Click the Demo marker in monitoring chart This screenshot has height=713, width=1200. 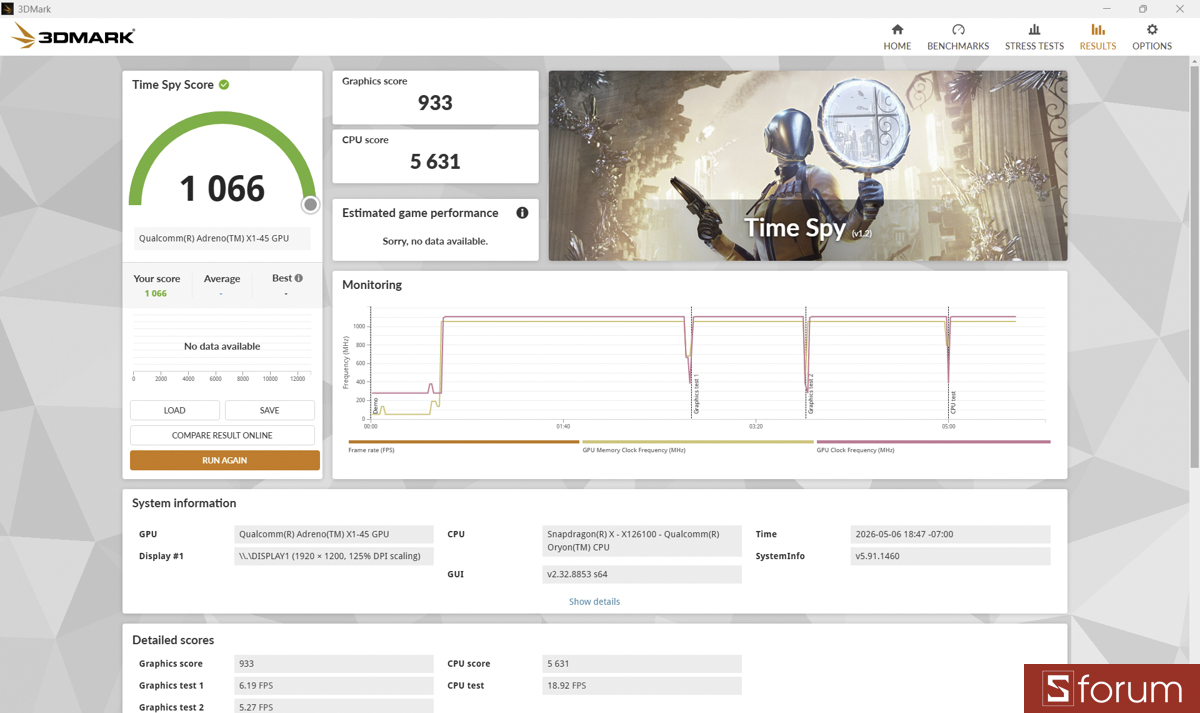pos(375,408)
